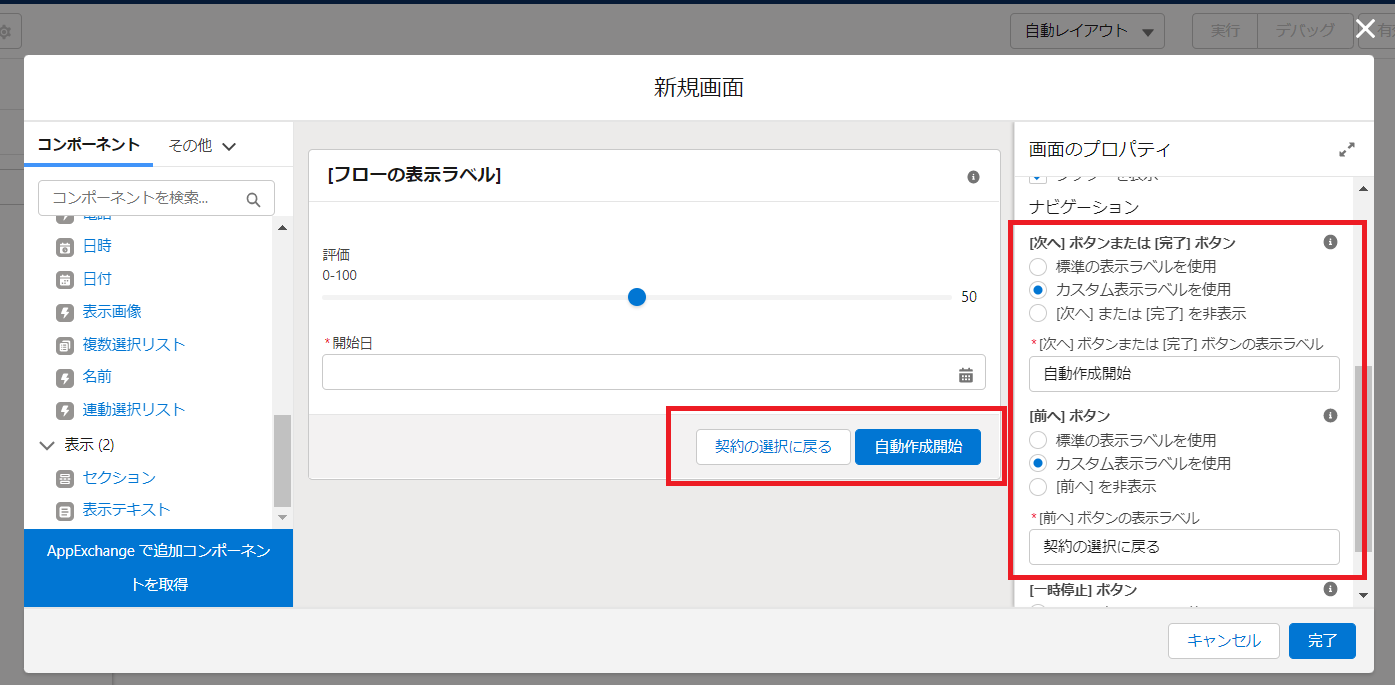
Task: Click the キャンセル button
Action: [1223, 641]
